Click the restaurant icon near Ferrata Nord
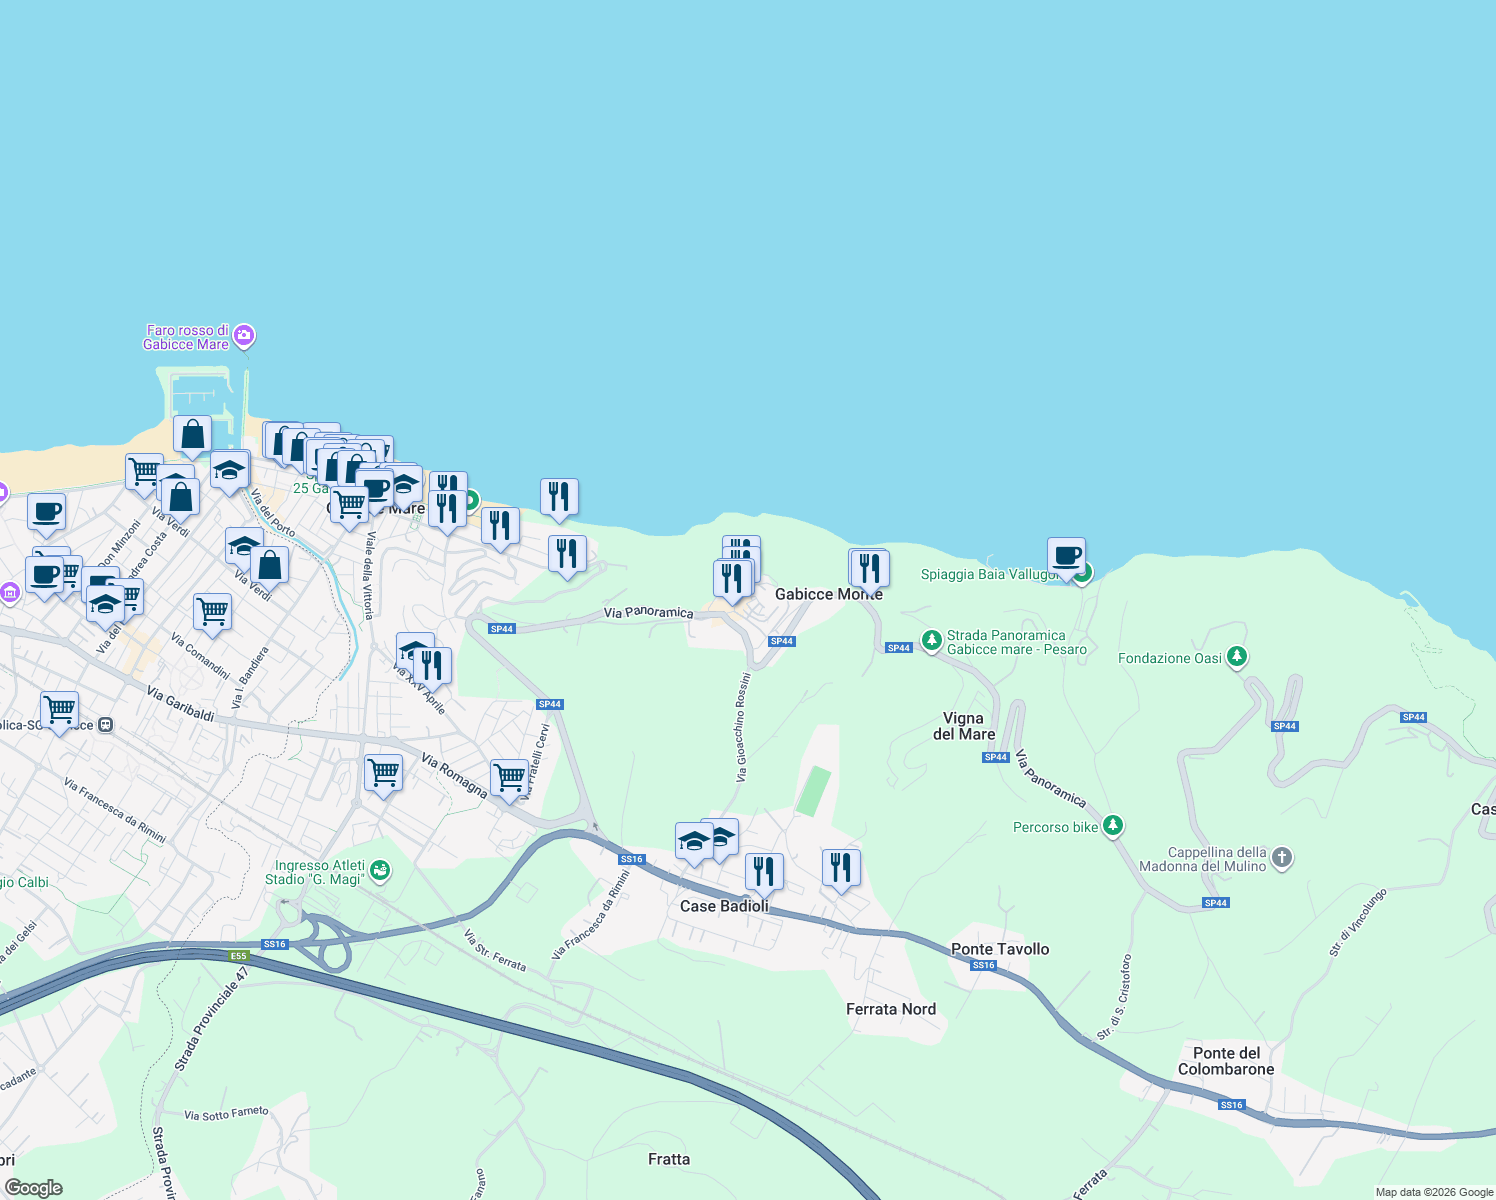 tap(840, 866)
